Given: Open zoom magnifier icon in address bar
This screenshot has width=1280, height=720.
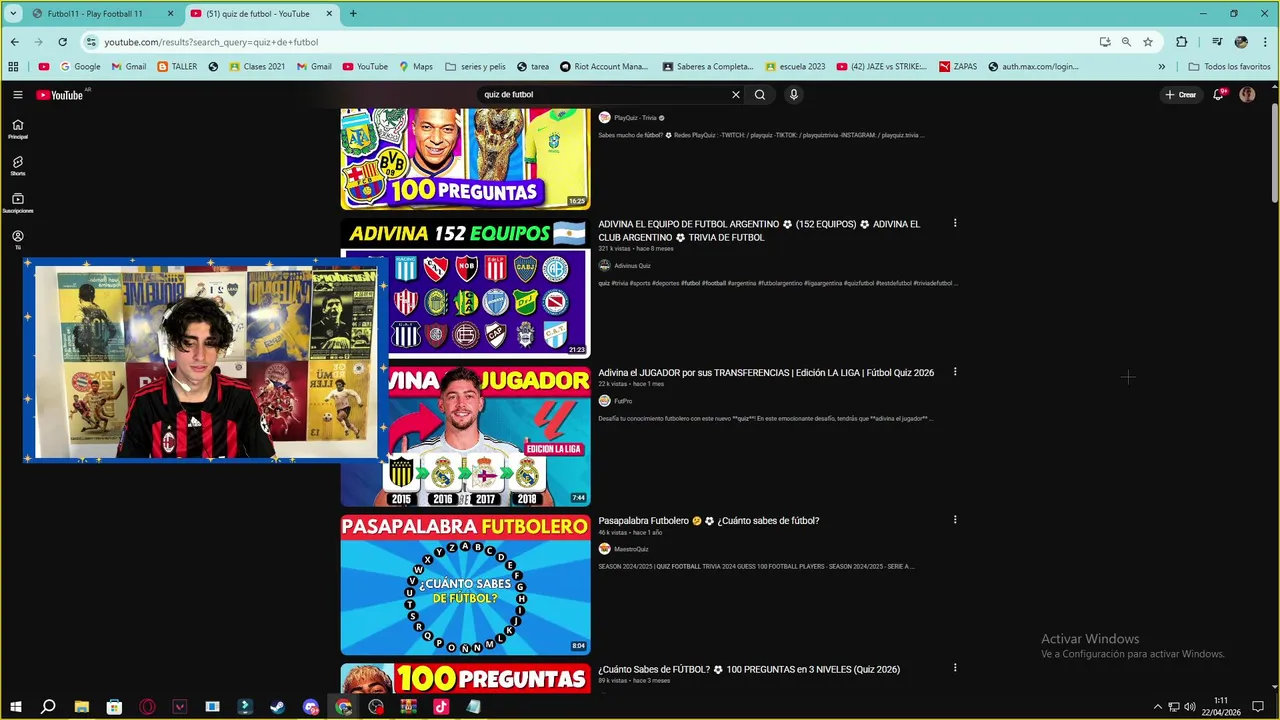Looking at the screenshot, I should [1126, 42].
